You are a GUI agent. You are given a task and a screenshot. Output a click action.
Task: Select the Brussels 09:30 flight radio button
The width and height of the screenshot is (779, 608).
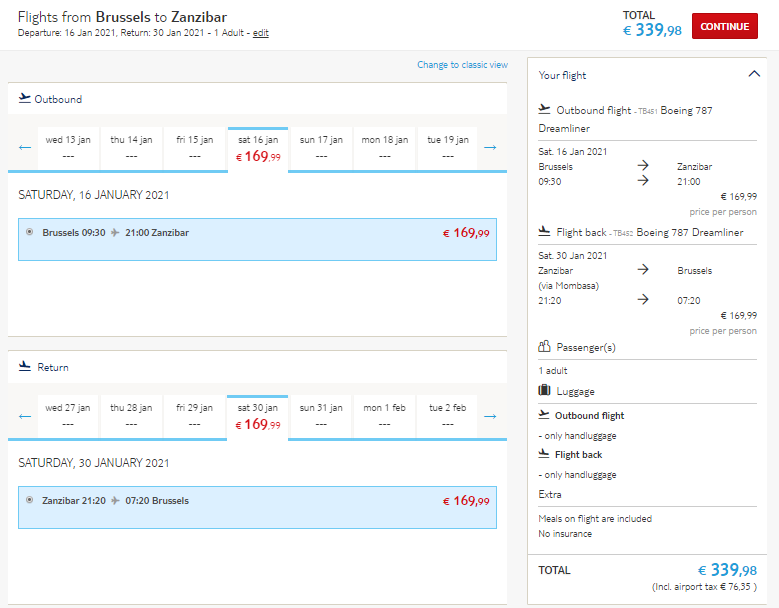(x=30, y=232)
